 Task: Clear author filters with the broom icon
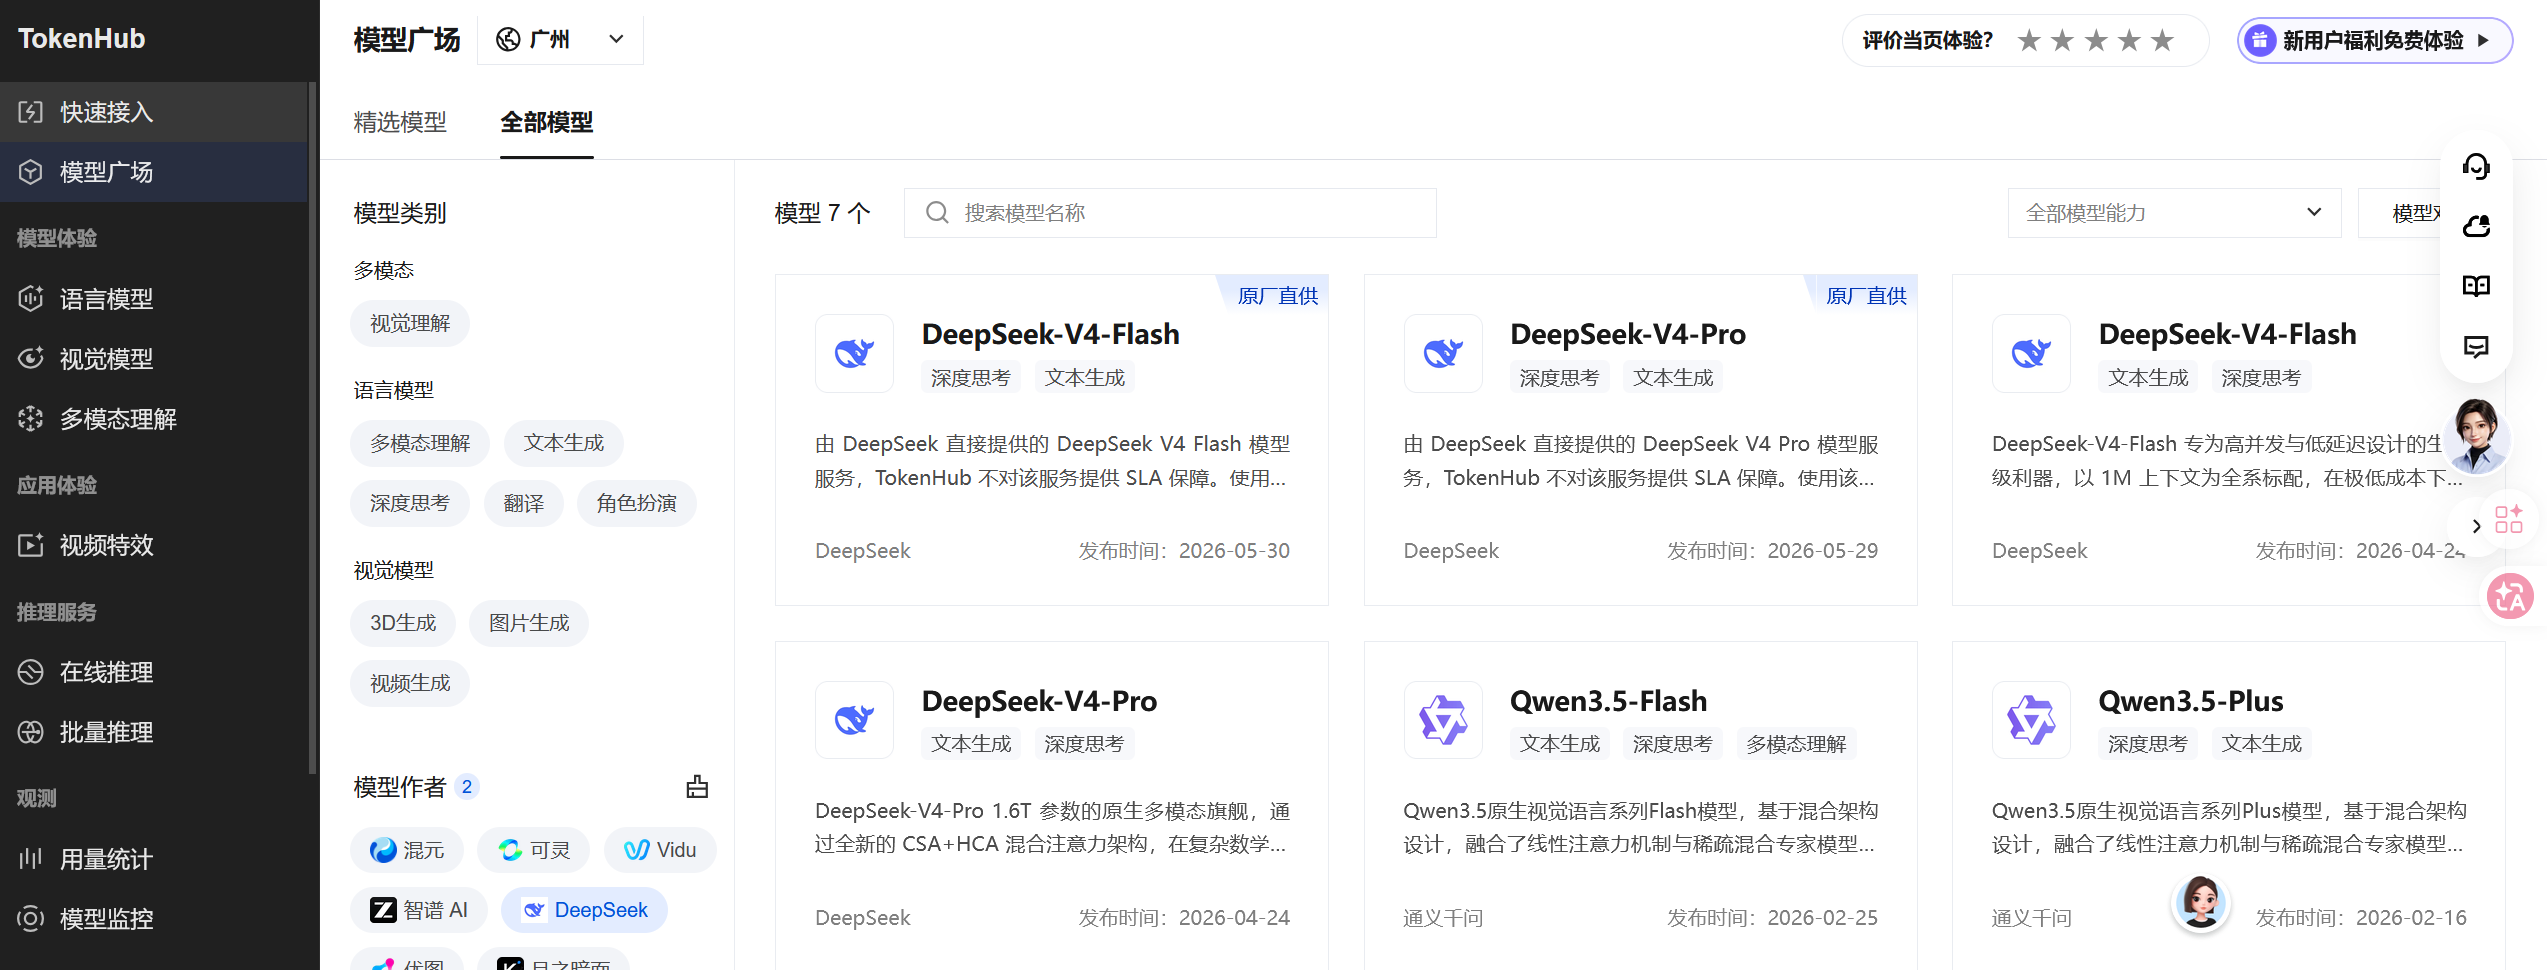click(x=697, y=787)
